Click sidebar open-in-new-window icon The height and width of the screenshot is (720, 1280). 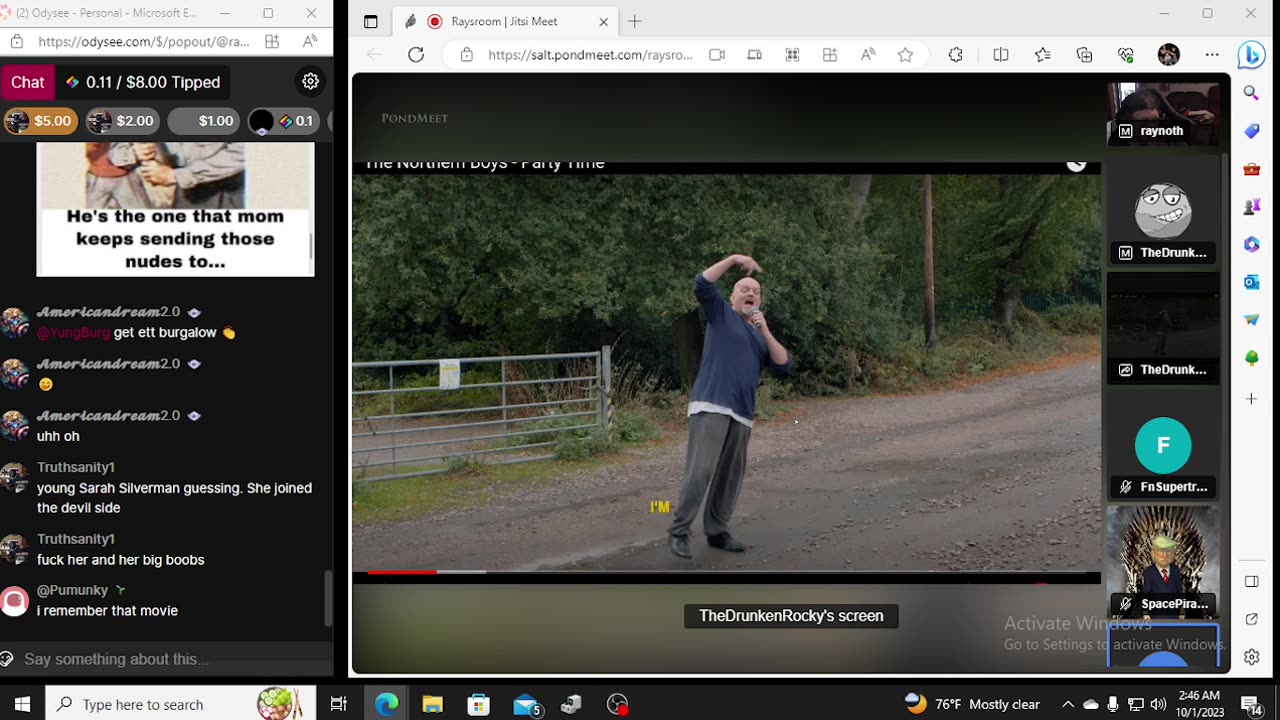click(1251, 620)
